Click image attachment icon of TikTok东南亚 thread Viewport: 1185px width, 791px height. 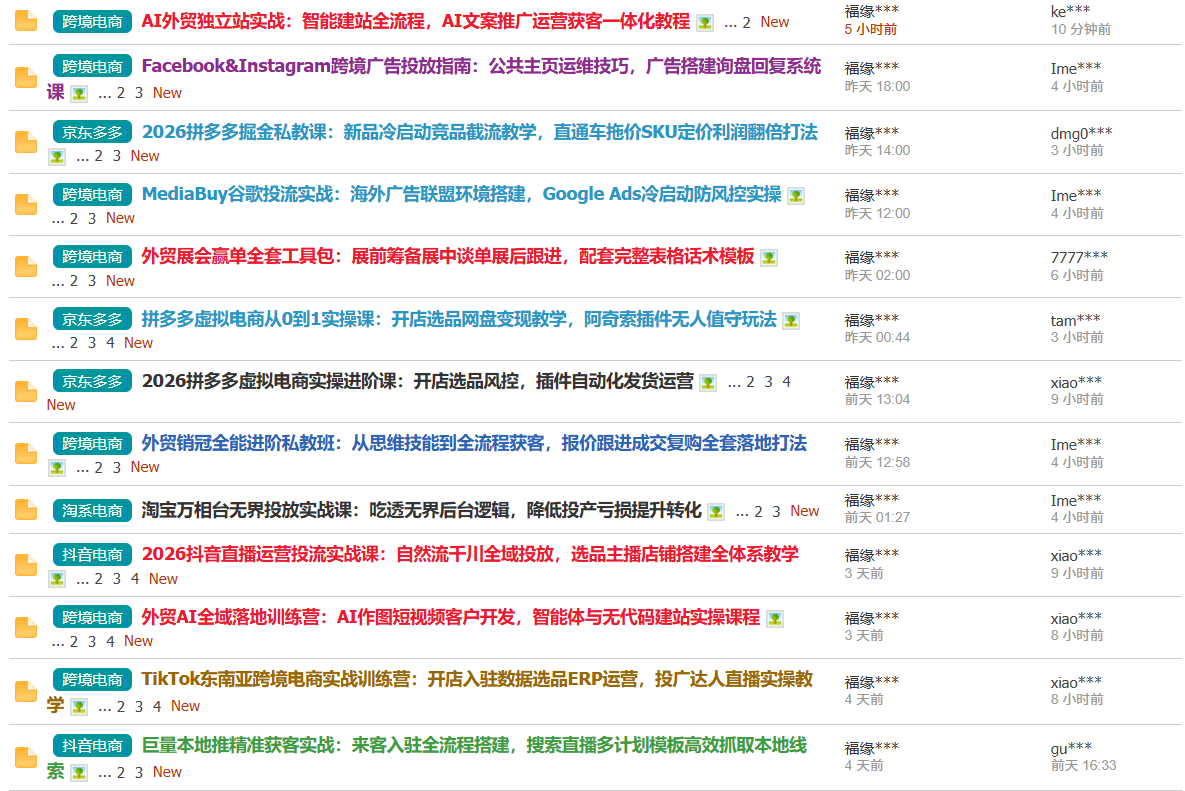coord(79,707)
